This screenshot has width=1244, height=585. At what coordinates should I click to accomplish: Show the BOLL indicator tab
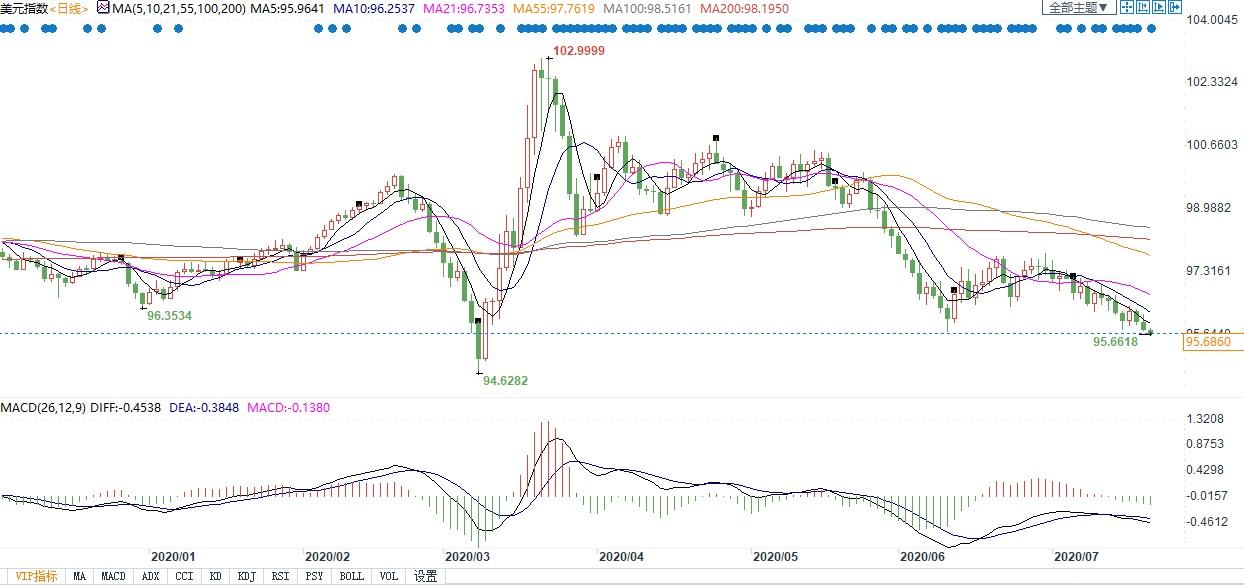click(x=352, y=576)
